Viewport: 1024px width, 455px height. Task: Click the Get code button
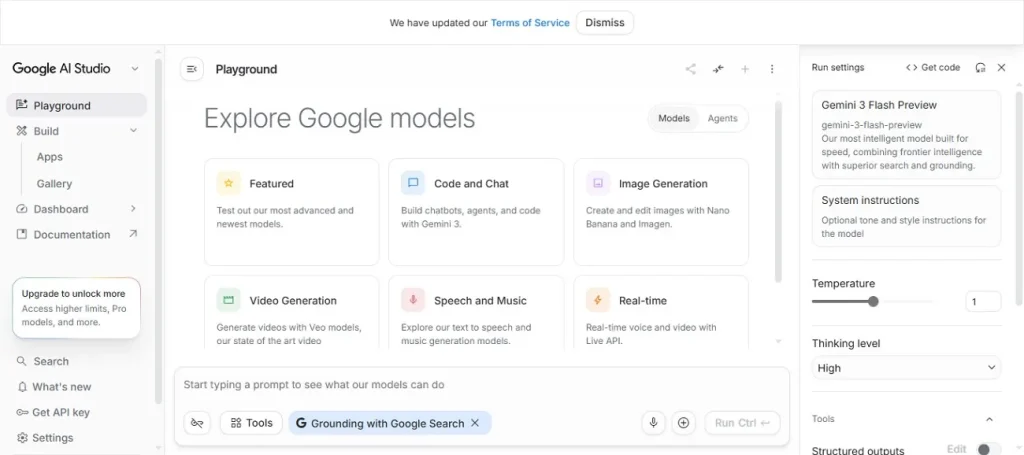pos(933,67)
